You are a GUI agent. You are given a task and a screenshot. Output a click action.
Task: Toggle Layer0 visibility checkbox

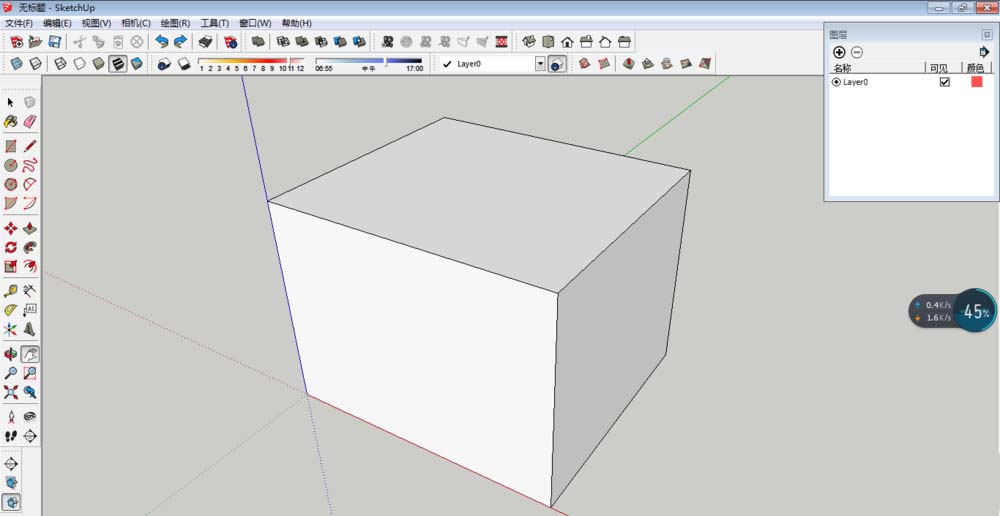click(945, 82)
